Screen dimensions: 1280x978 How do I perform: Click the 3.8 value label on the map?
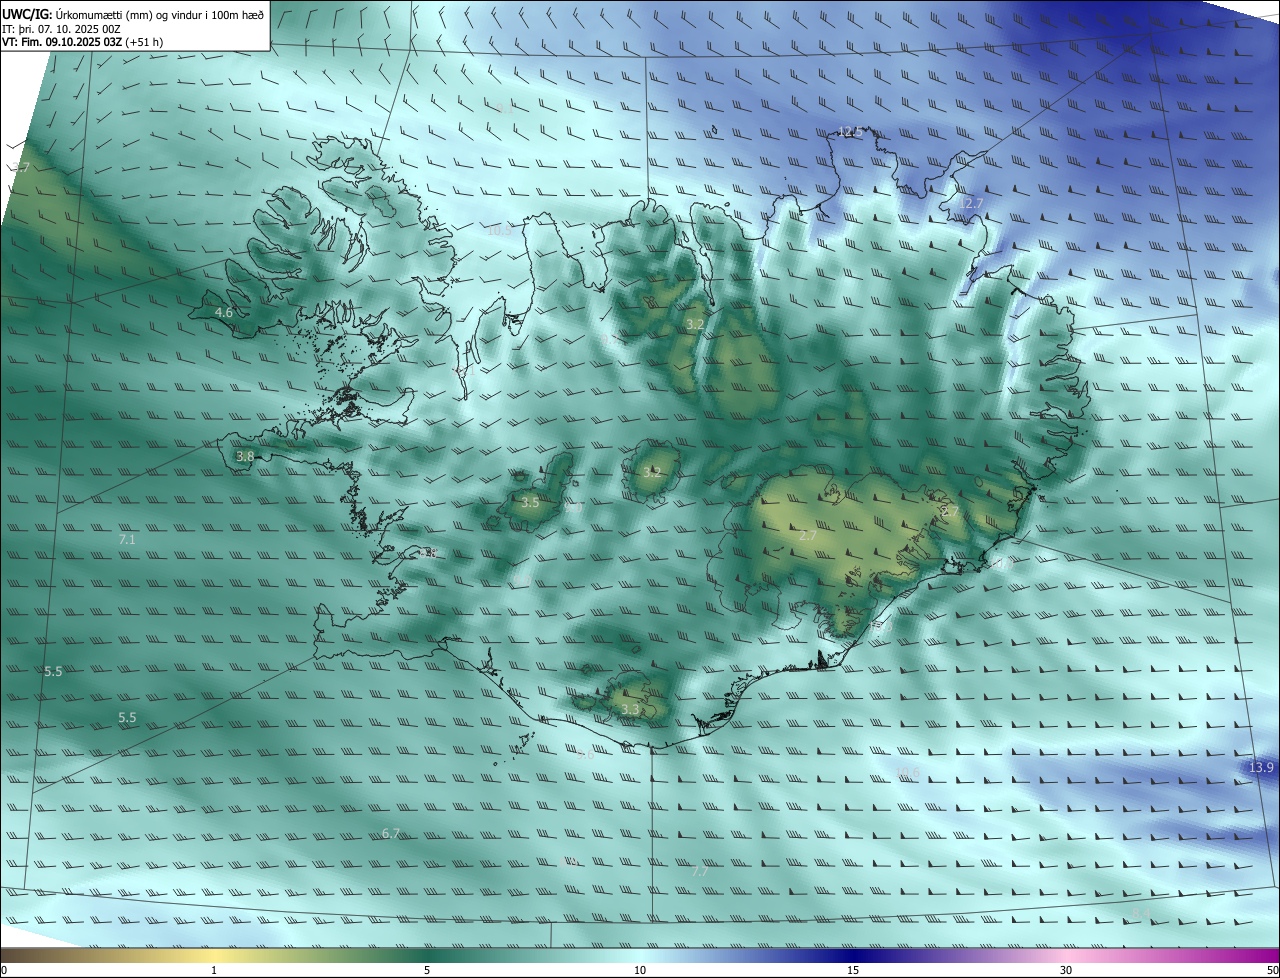(x=245, y=456)
